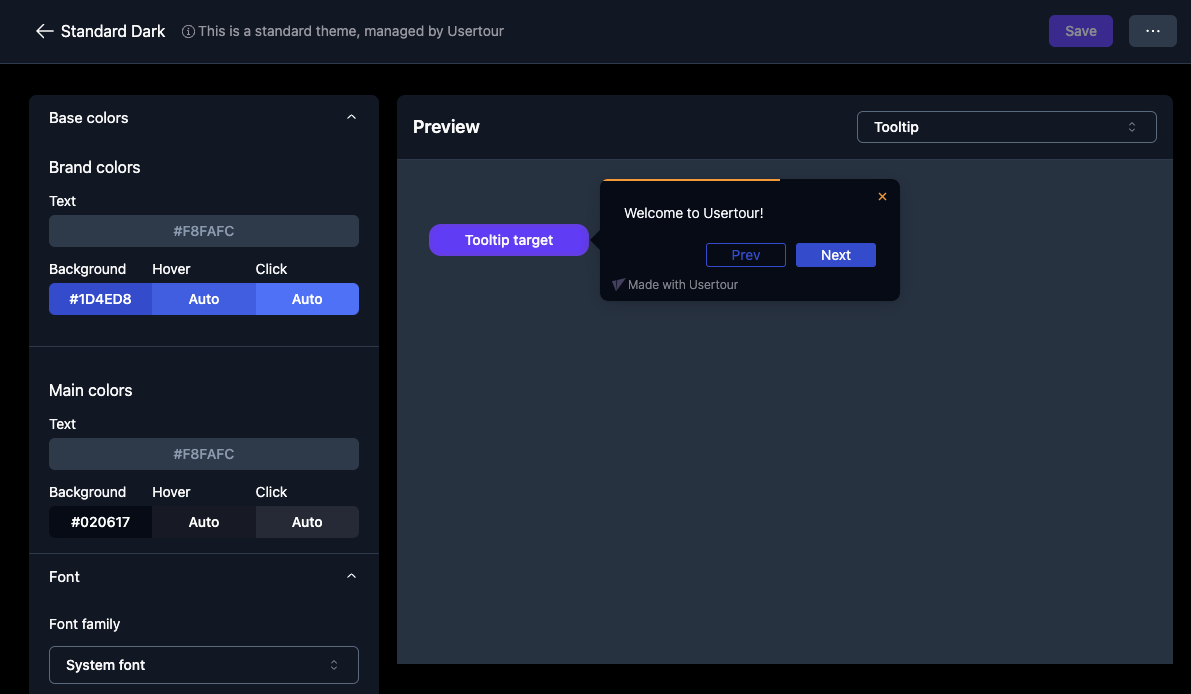Viewport: 1191px width, 694px height.
Task: Click the Brand colors text color field
Action: 203,231
